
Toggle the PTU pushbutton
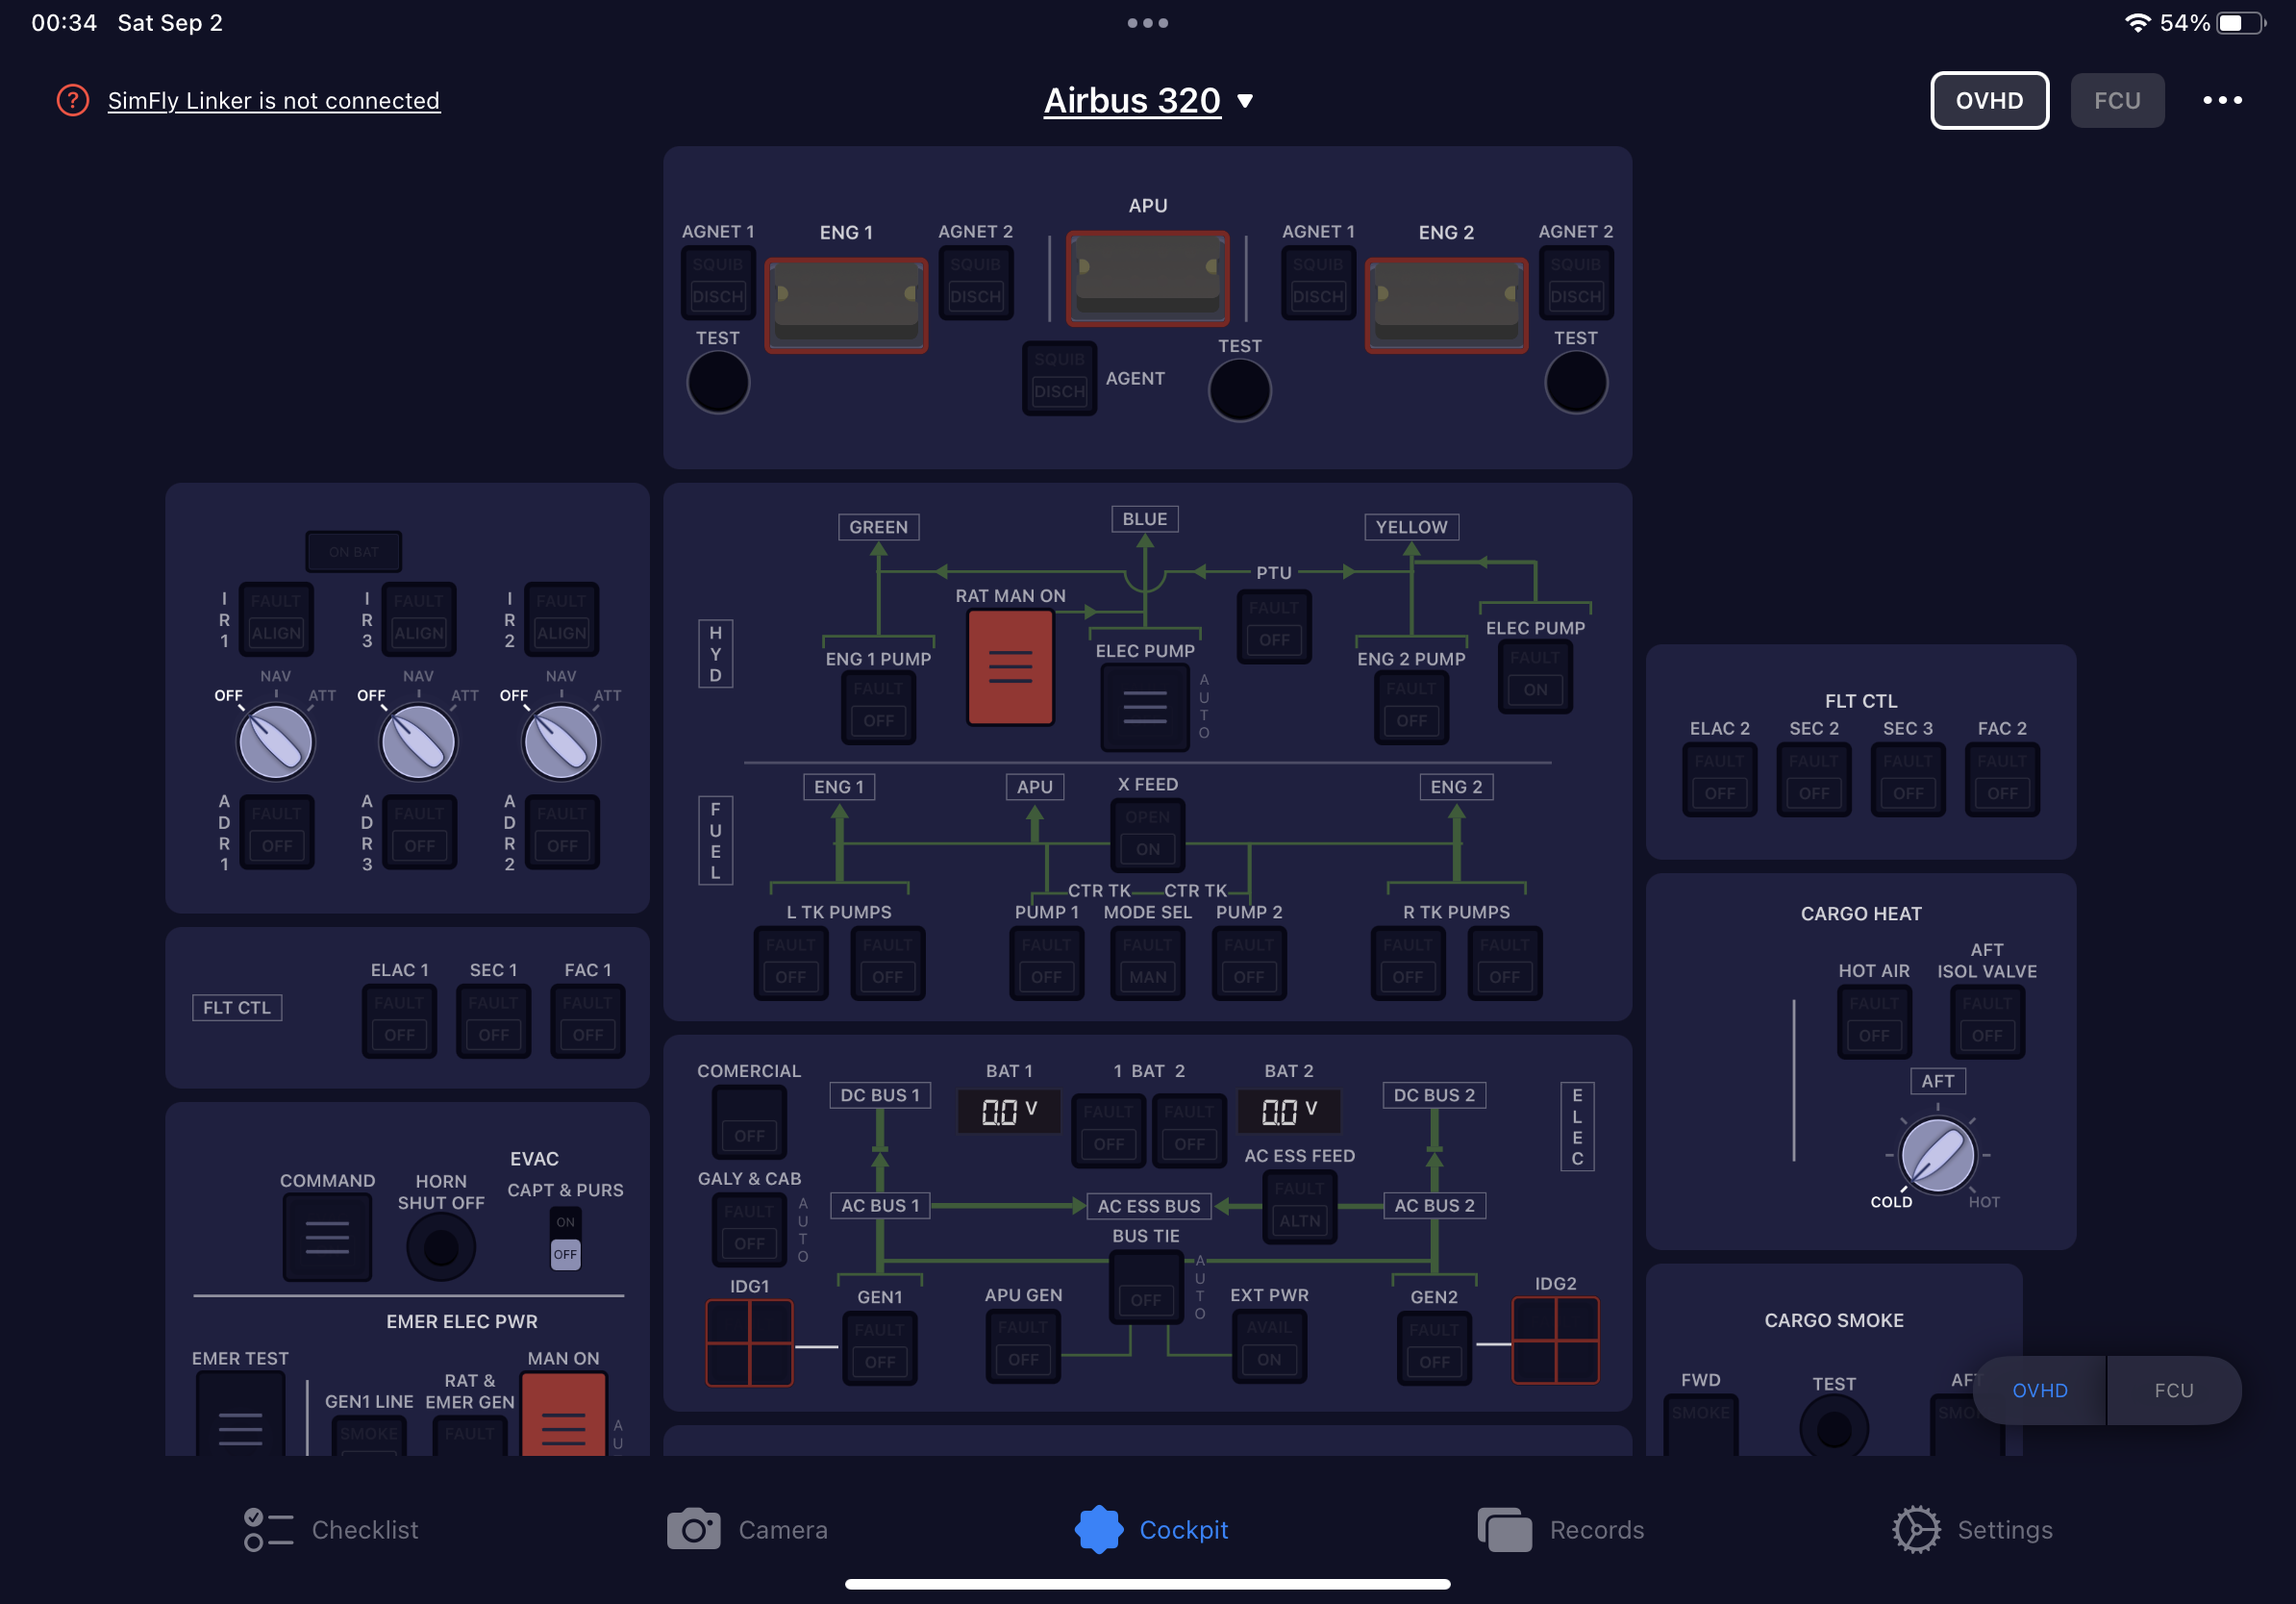tap(1274, 625)
